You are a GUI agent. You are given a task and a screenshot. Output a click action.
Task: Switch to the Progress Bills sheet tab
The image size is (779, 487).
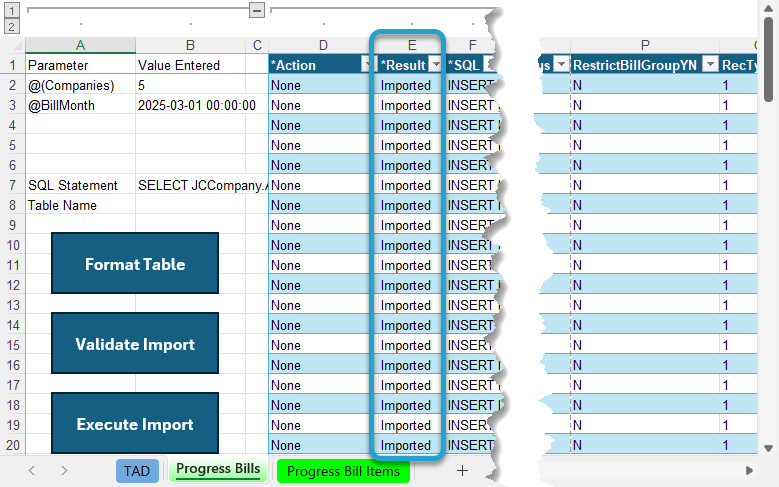[218, 470]
